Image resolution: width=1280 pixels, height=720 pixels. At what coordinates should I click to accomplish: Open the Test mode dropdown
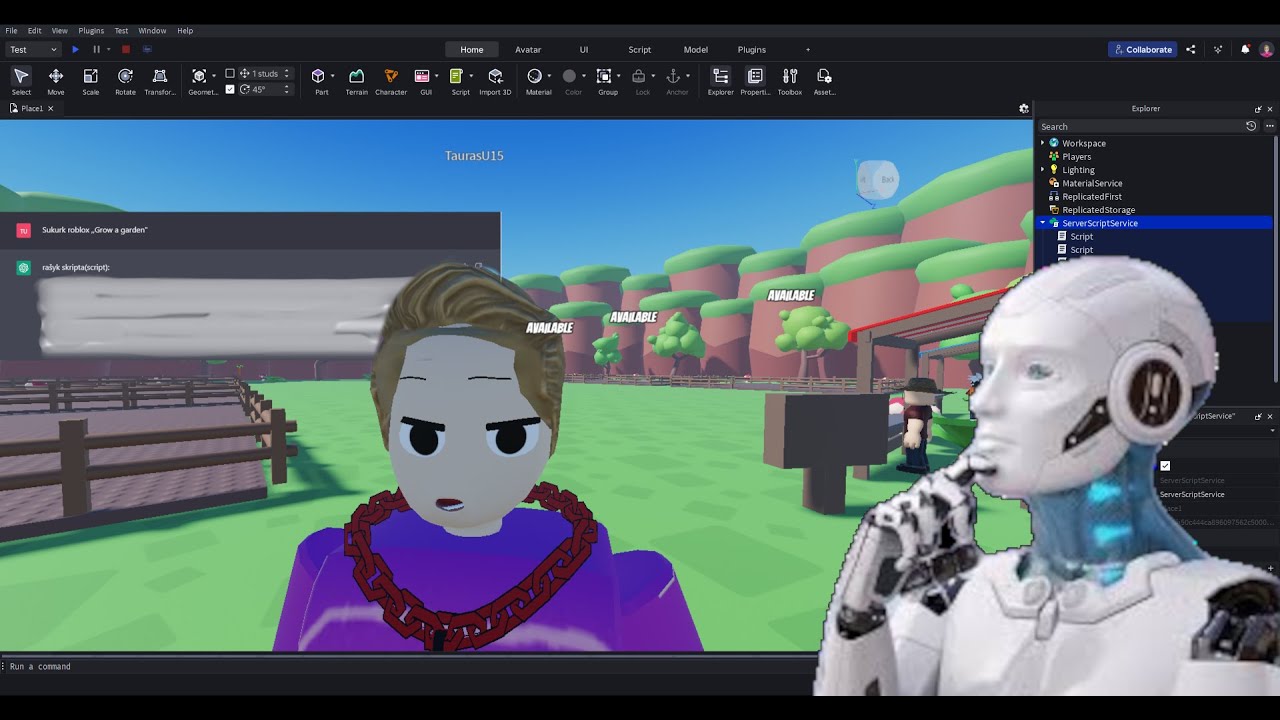[33, 49]
